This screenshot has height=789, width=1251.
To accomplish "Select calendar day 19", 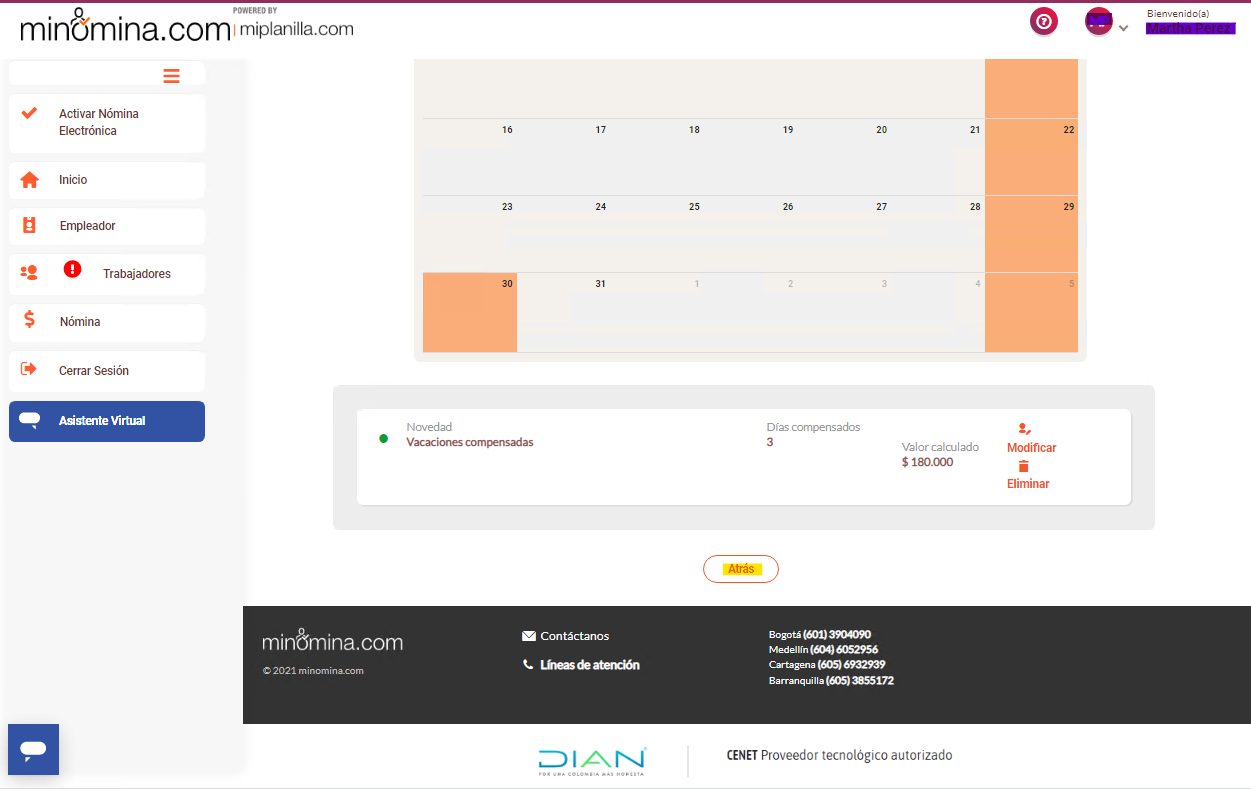I will coord(751,157).
